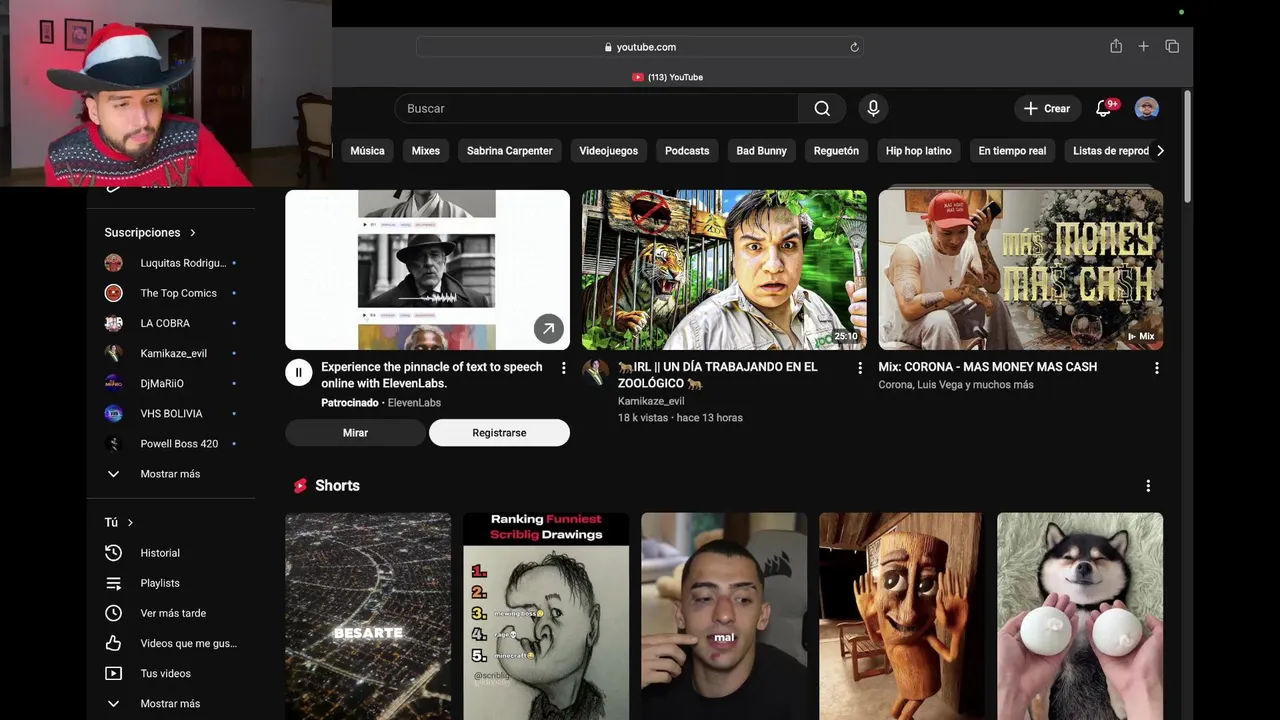Open DjMaRiiO subscription
Image resolution: width=1280 pixels, height=720 pixels.
click(x=171, y=383)
